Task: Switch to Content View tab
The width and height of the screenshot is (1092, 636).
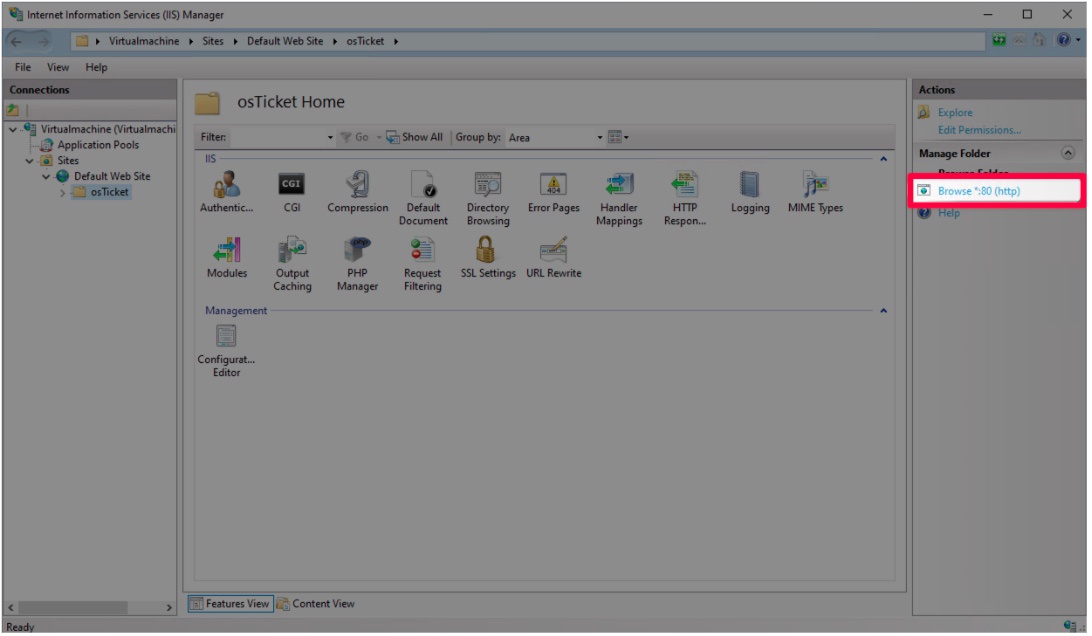Action: coord(316,603)
